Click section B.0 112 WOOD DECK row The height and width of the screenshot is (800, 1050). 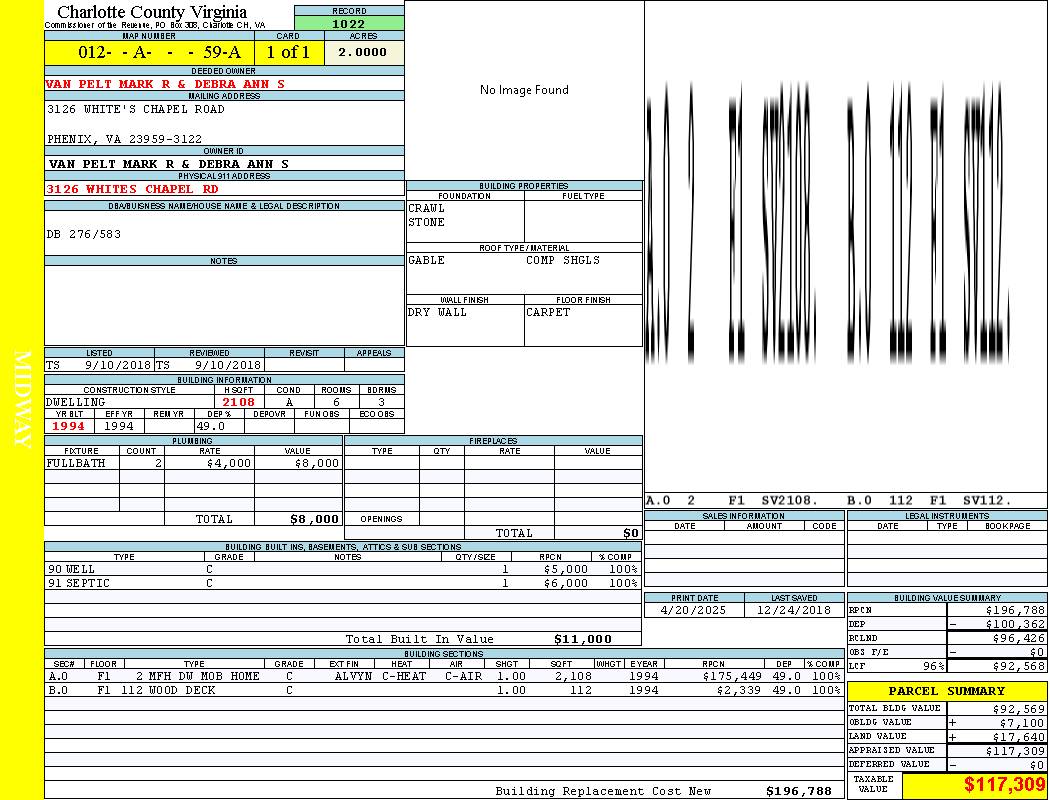pyautogui.click(x=444, y=691)
